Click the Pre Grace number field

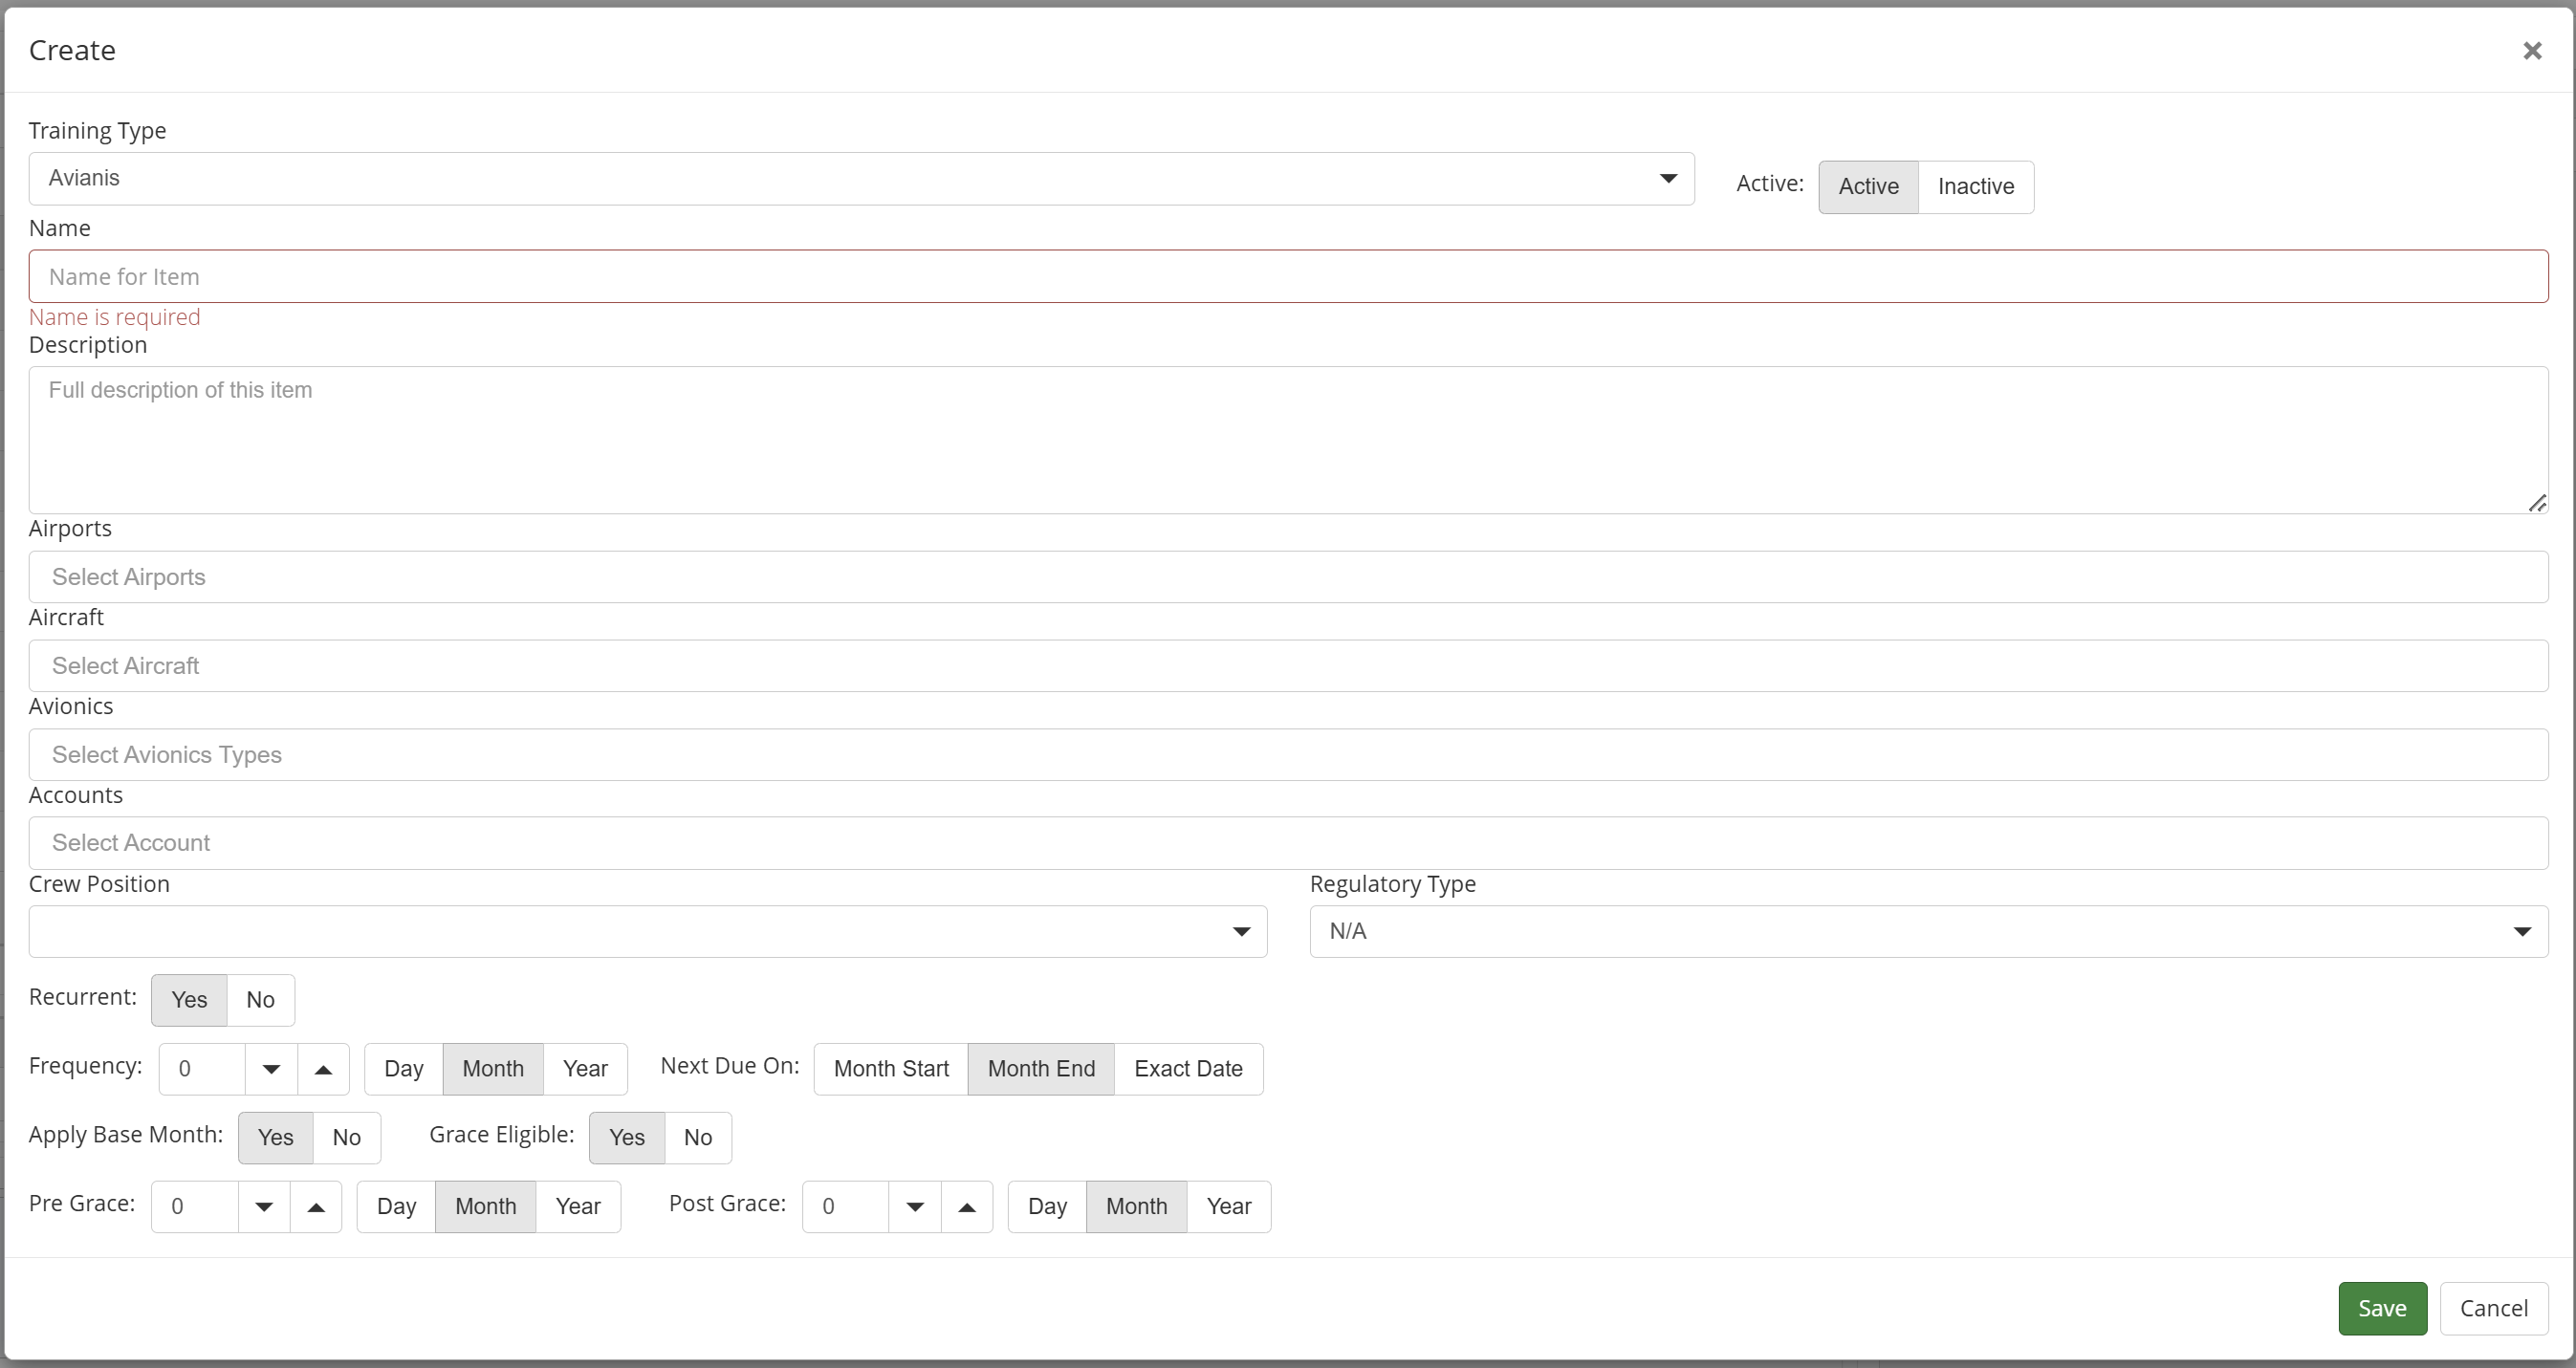195,1207
